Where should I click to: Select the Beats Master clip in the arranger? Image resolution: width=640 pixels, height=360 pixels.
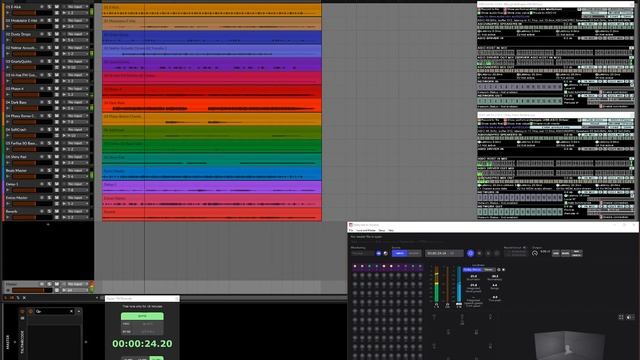(x=212, y=174)
